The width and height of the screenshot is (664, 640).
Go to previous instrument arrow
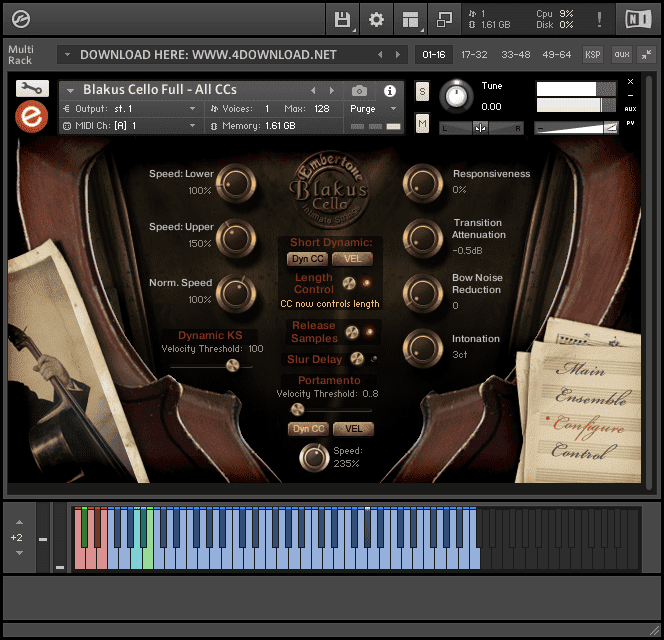pyautogui.click(x=313, y=90)
